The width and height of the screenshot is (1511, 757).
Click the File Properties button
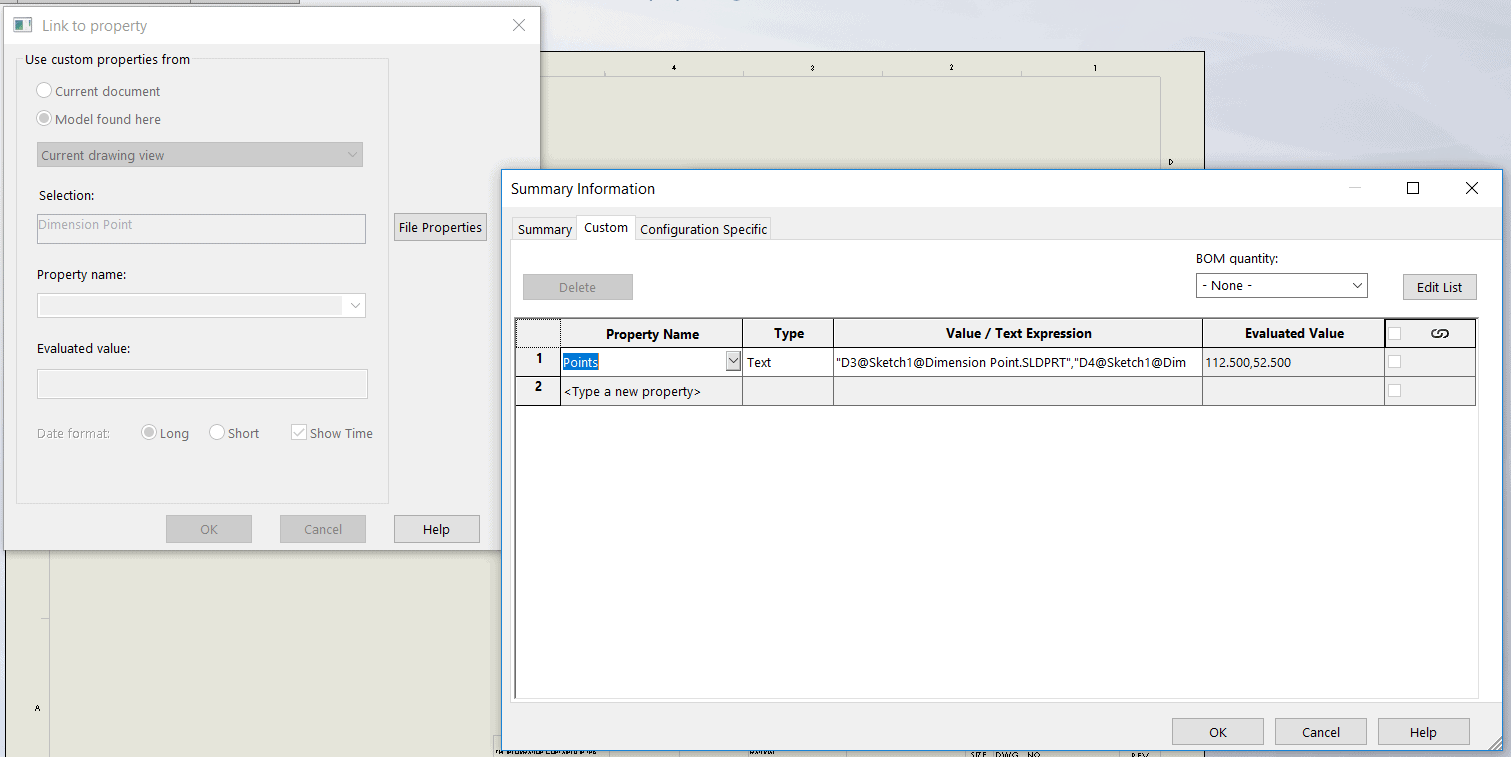(x=440, y=227)
